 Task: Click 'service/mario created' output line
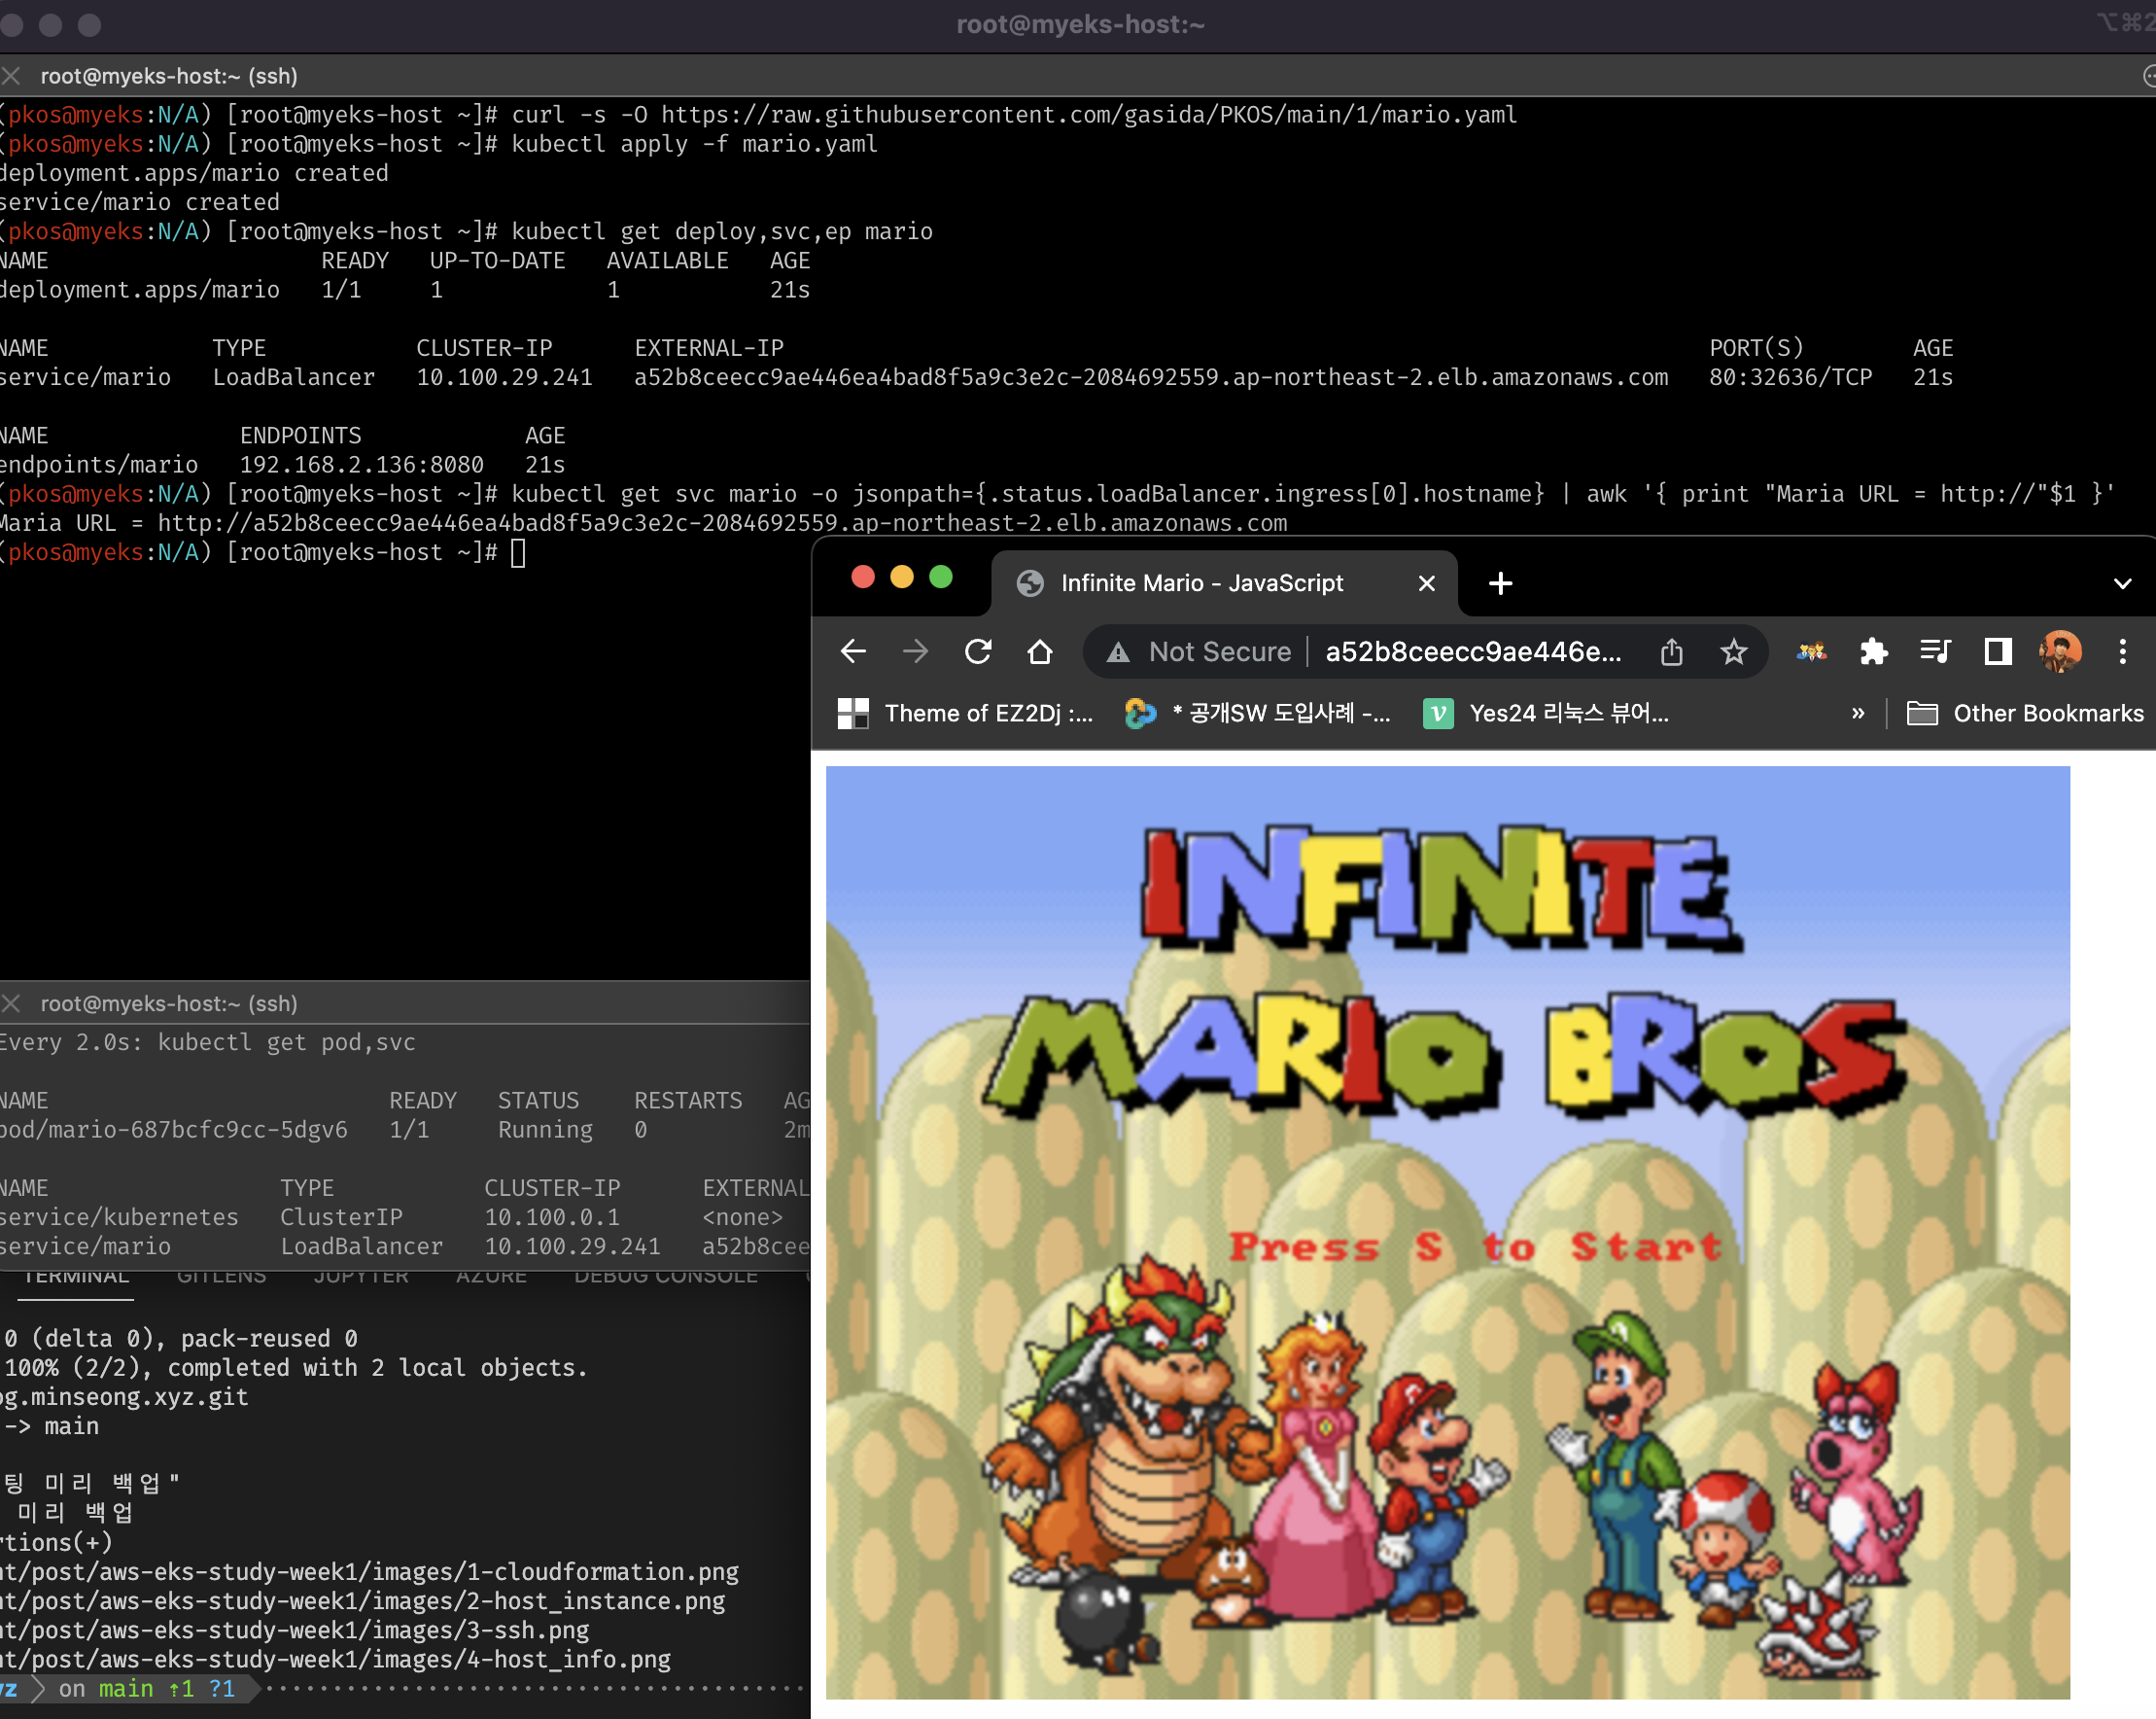pyautogui.click(x=140, y=202)
